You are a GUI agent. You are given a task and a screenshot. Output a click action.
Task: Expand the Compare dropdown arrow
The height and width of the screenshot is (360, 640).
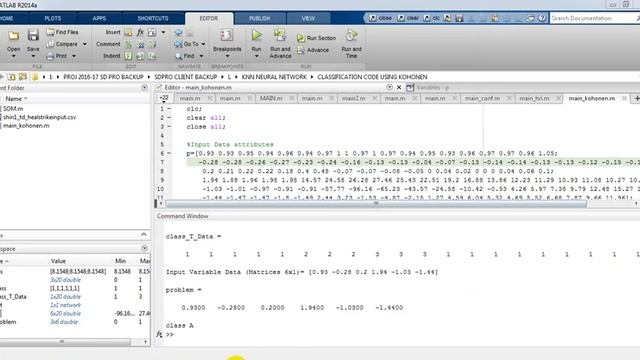[84, 44]
